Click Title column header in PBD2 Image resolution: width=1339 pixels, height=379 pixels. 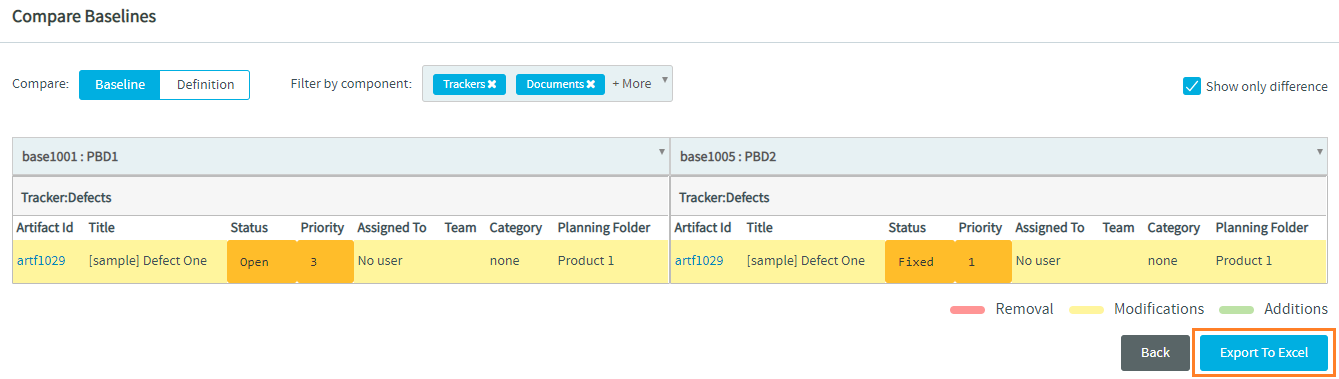point(760,228)
